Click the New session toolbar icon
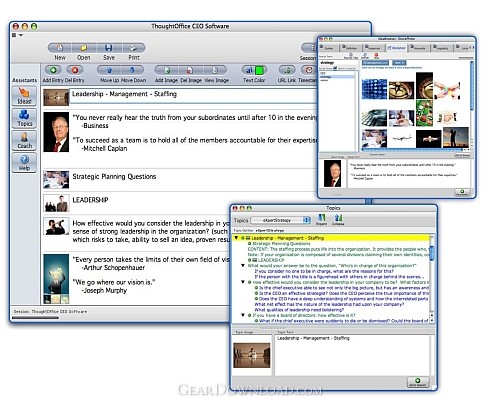Screen dimensions: 500x398 [x=60, y=48]
